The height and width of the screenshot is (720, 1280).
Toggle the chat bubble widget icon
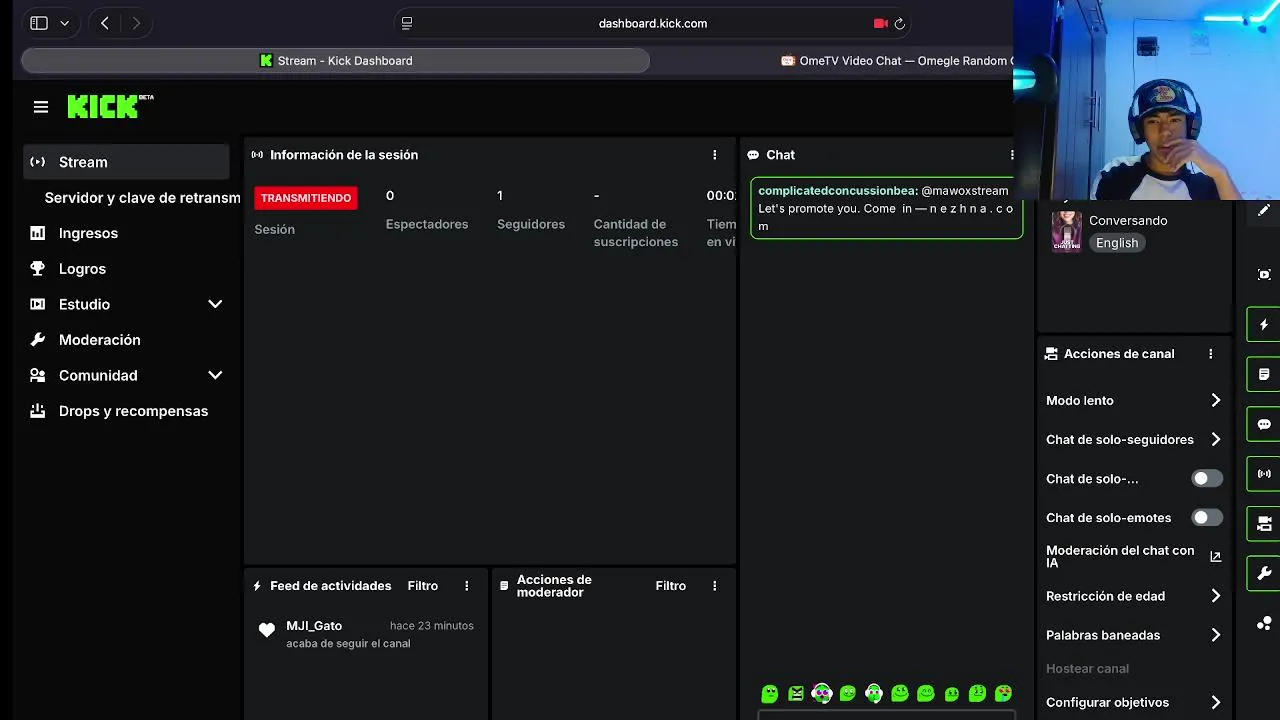1264,424
